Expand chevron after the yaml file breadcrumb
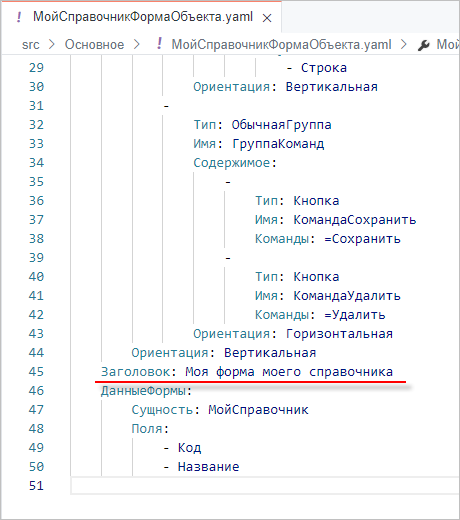460x520 pixels. pyautogui.click(x=404, y=44)
